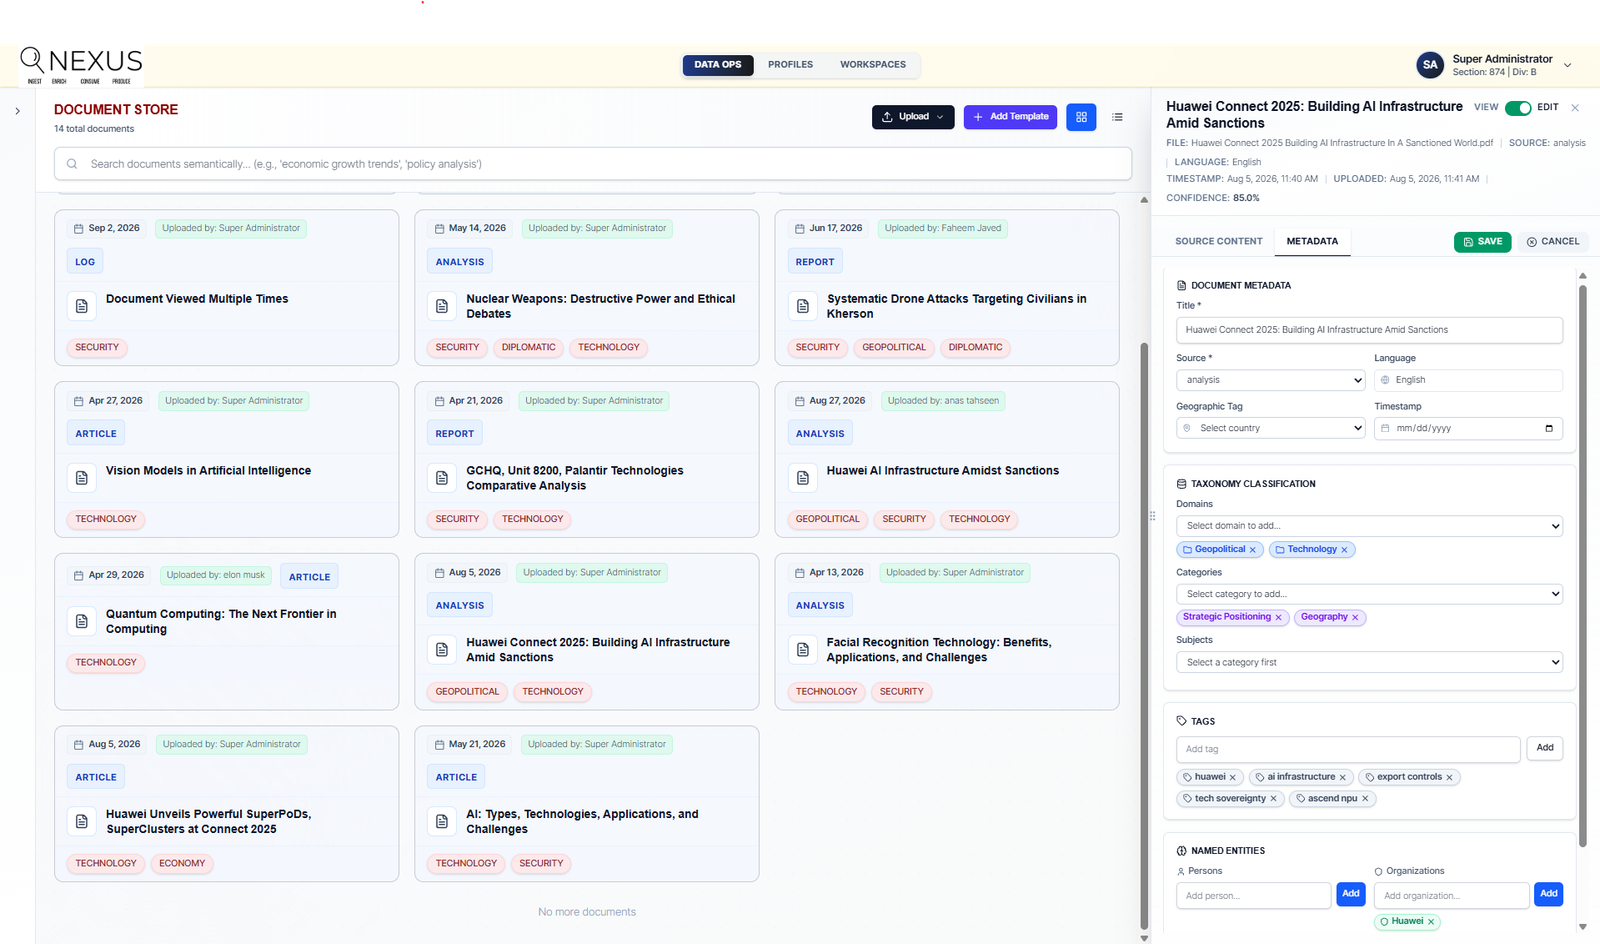This screenshot has width=1600, height=944.
Task: Click the metadata panel scrollbar
Action: 1582,566
